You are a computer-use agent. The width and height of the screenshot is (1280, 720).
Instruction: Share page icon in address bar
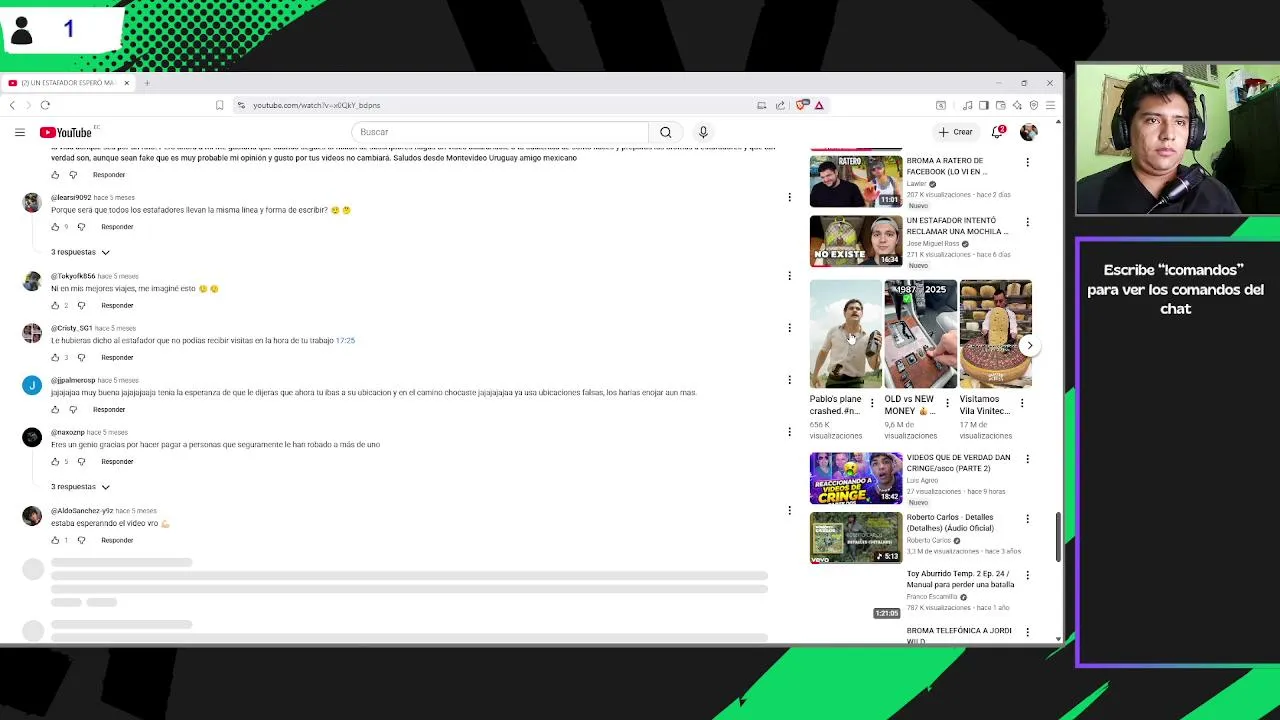pyautogui.click(x=780, y=105)
